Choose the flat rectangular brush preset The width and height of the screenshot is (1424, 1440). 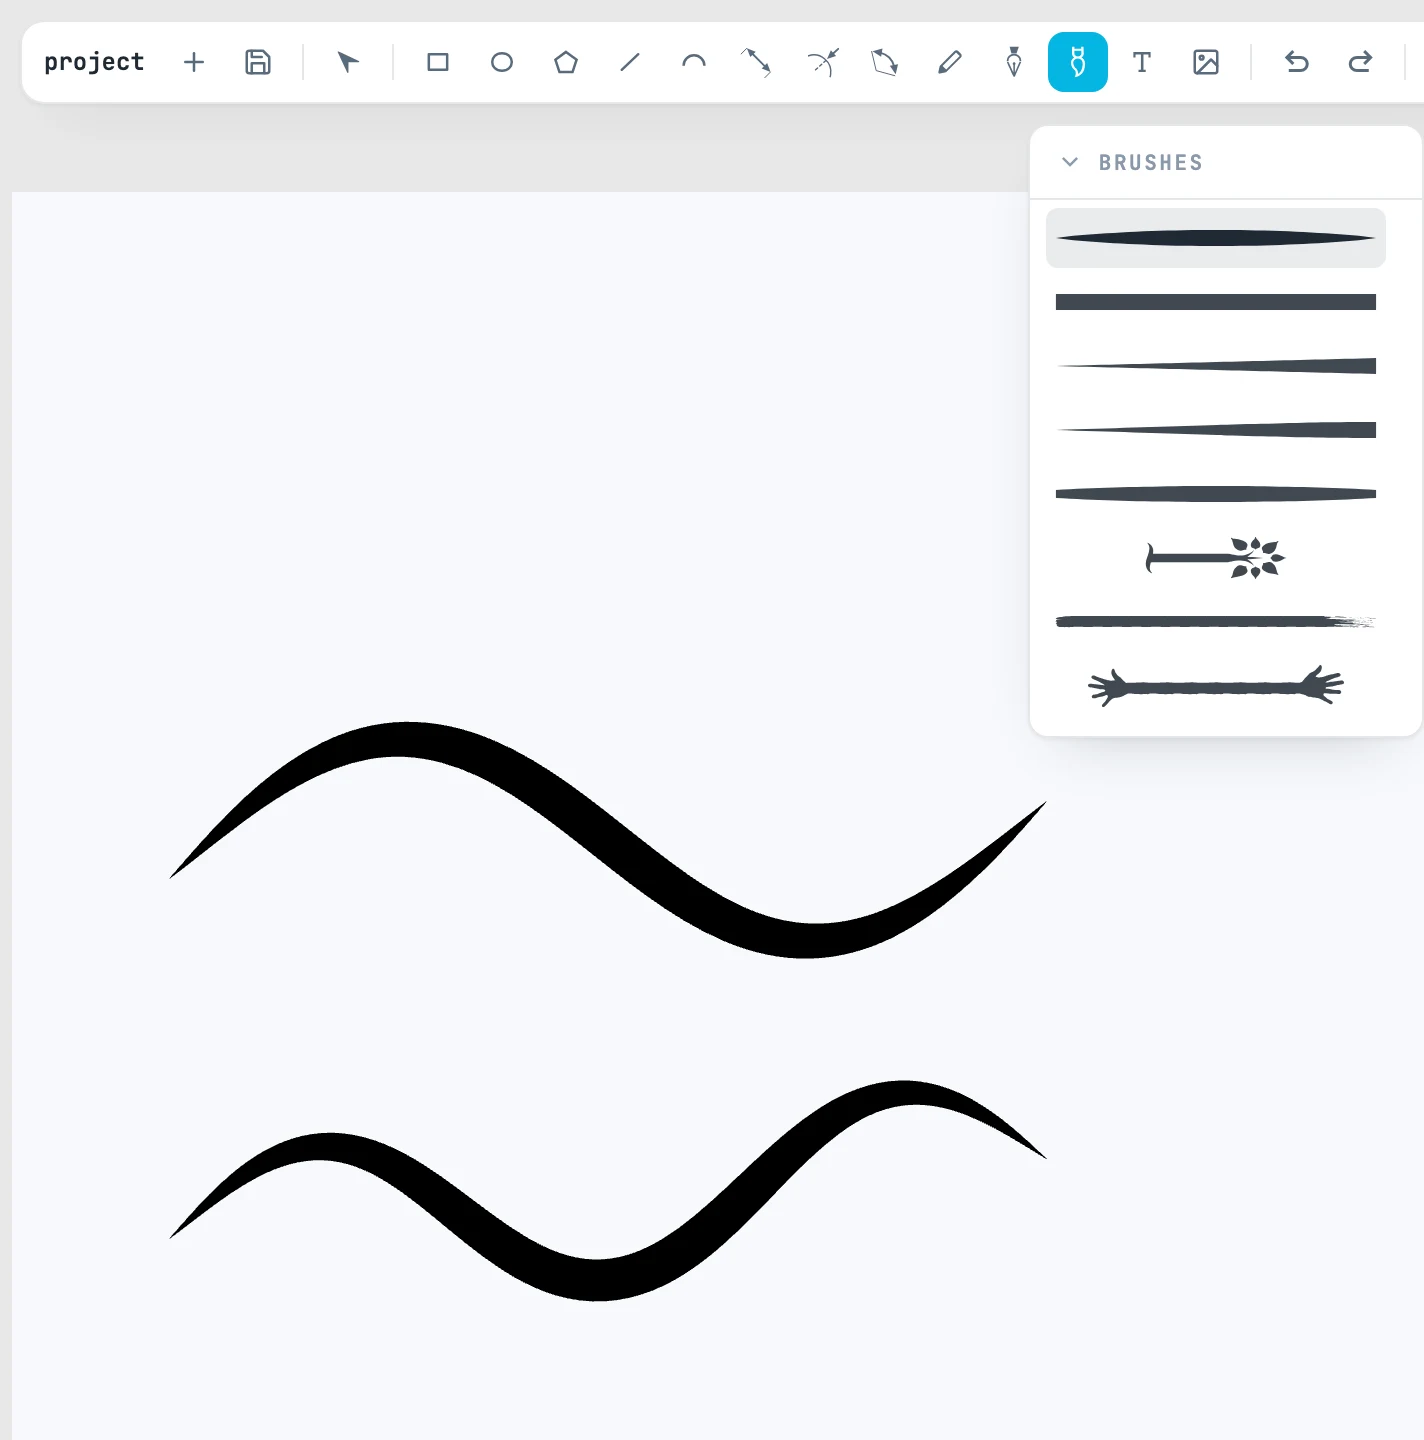click(1216, 302)
